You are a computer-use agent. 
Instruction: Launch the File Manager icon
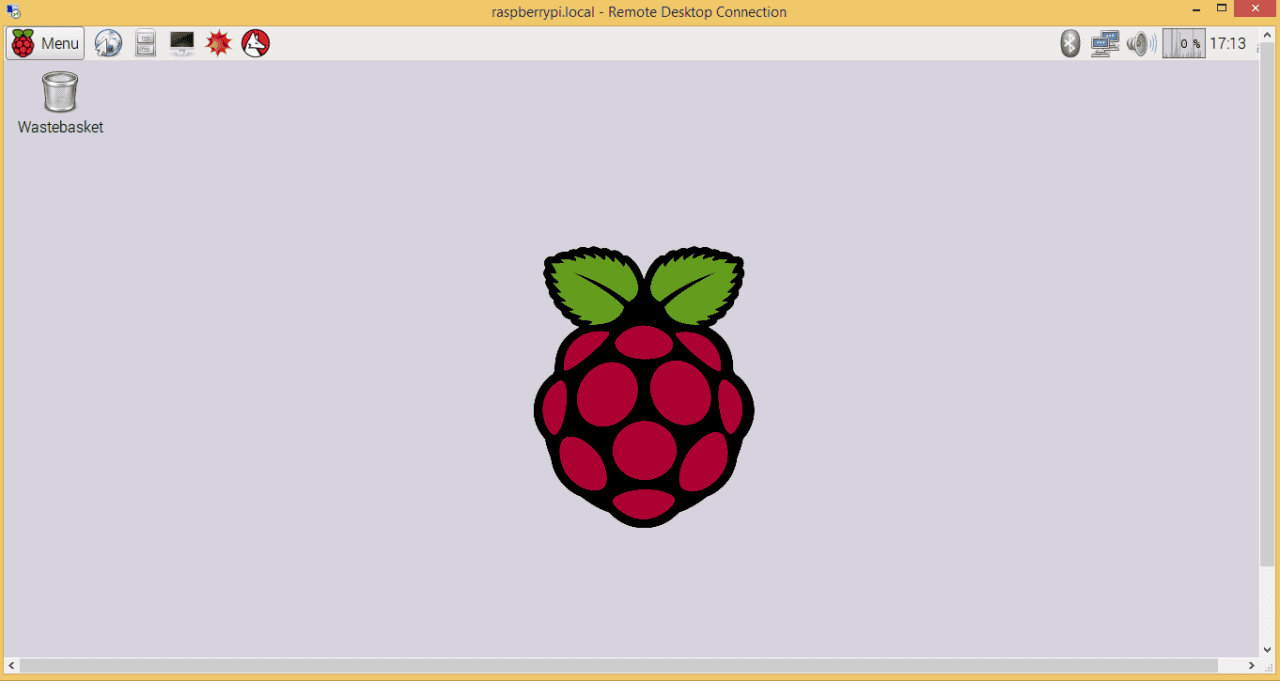145,43
